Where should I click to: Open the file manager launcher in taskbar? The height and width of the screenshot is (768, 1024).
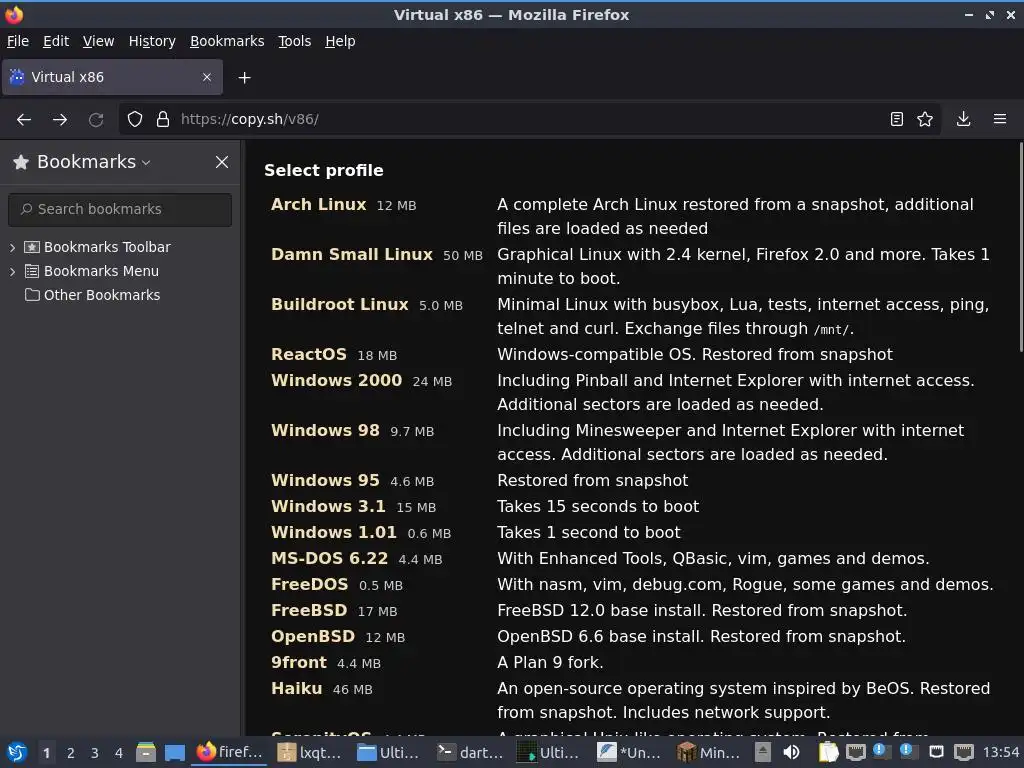coord(146,753)
